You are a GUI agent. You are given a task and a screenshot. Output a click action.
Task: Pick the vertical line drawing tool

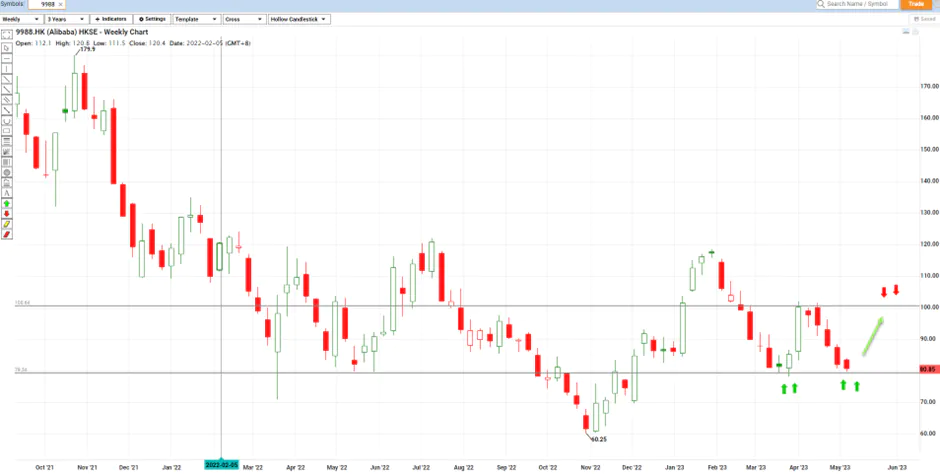[x=7, y=68]
